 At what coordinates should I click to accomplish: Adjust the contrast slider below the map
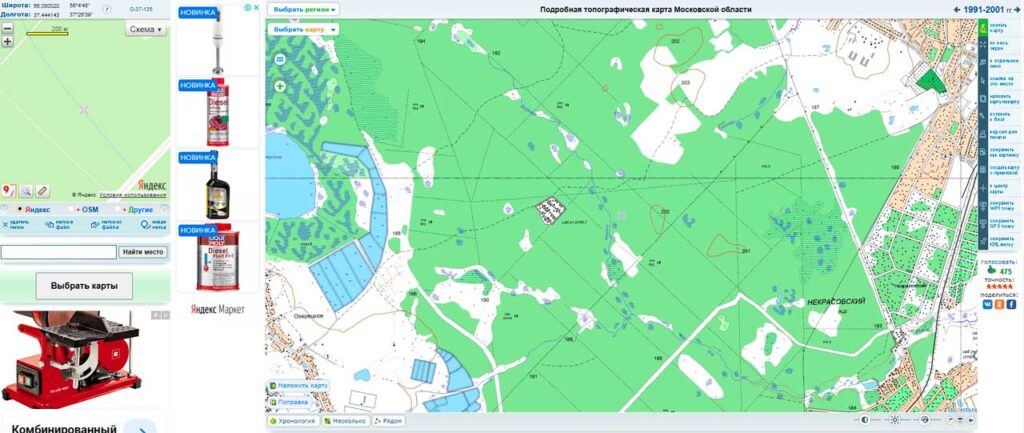pyautogui.click(x=865, y=420)
